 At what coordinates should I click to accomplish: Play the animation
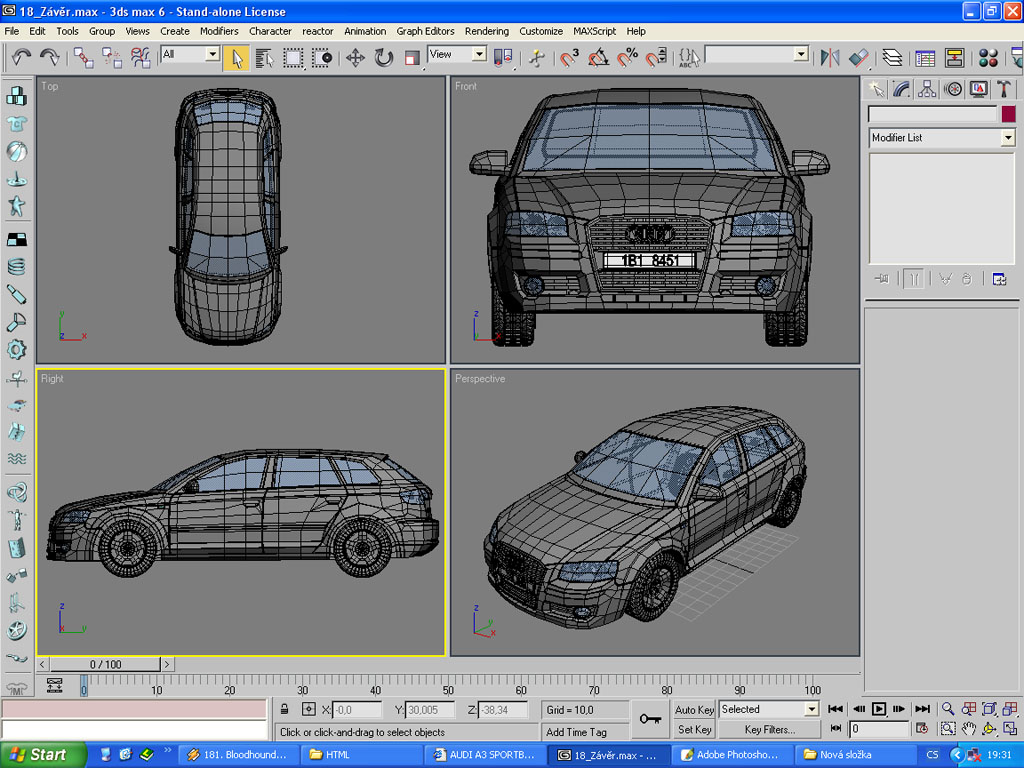coord(879,709)
